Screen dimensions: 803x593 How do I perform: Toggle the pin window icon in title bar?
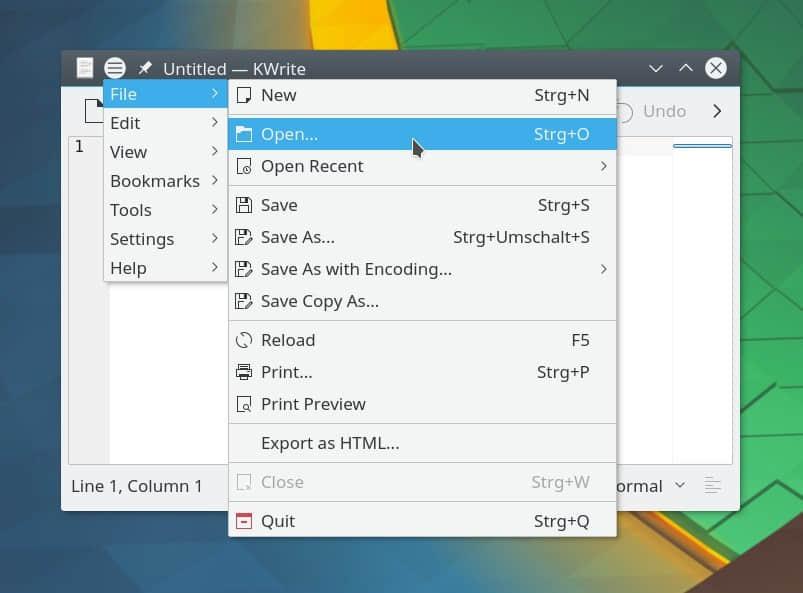(x=145, y=68)
